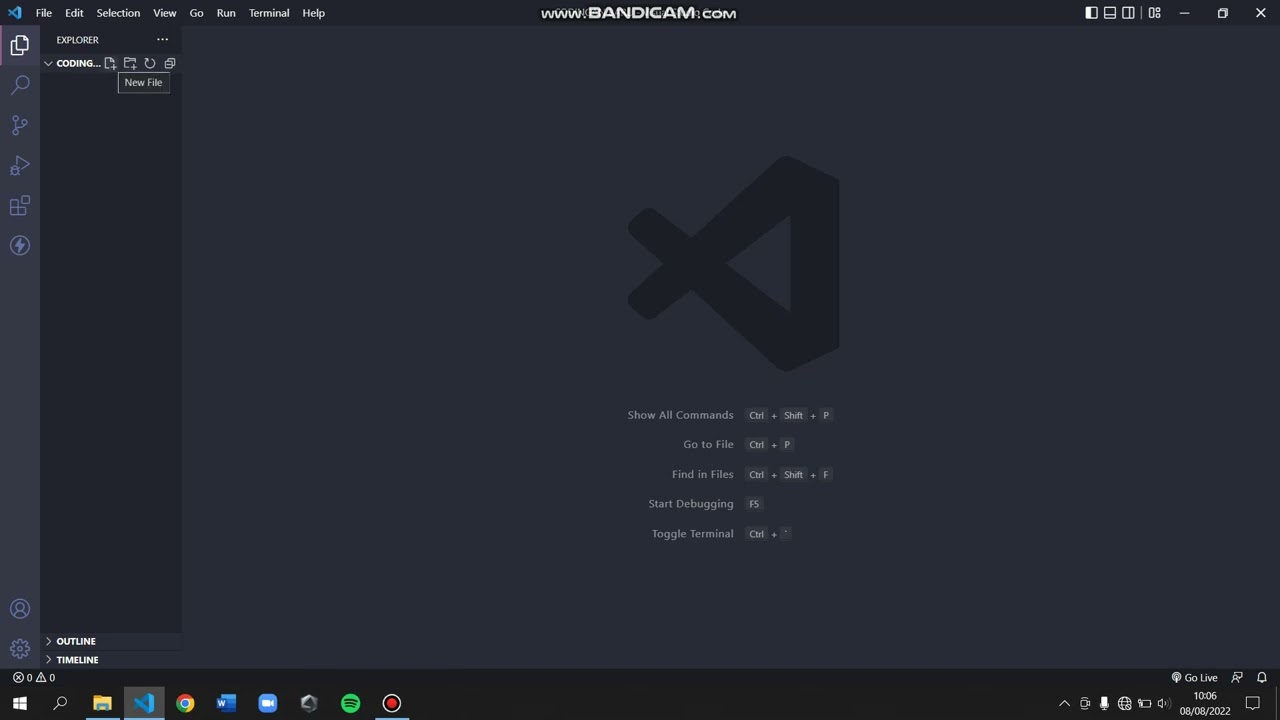Click the VS Code taskbar icon
This screenshot has width=1280, height=720.
144,703
